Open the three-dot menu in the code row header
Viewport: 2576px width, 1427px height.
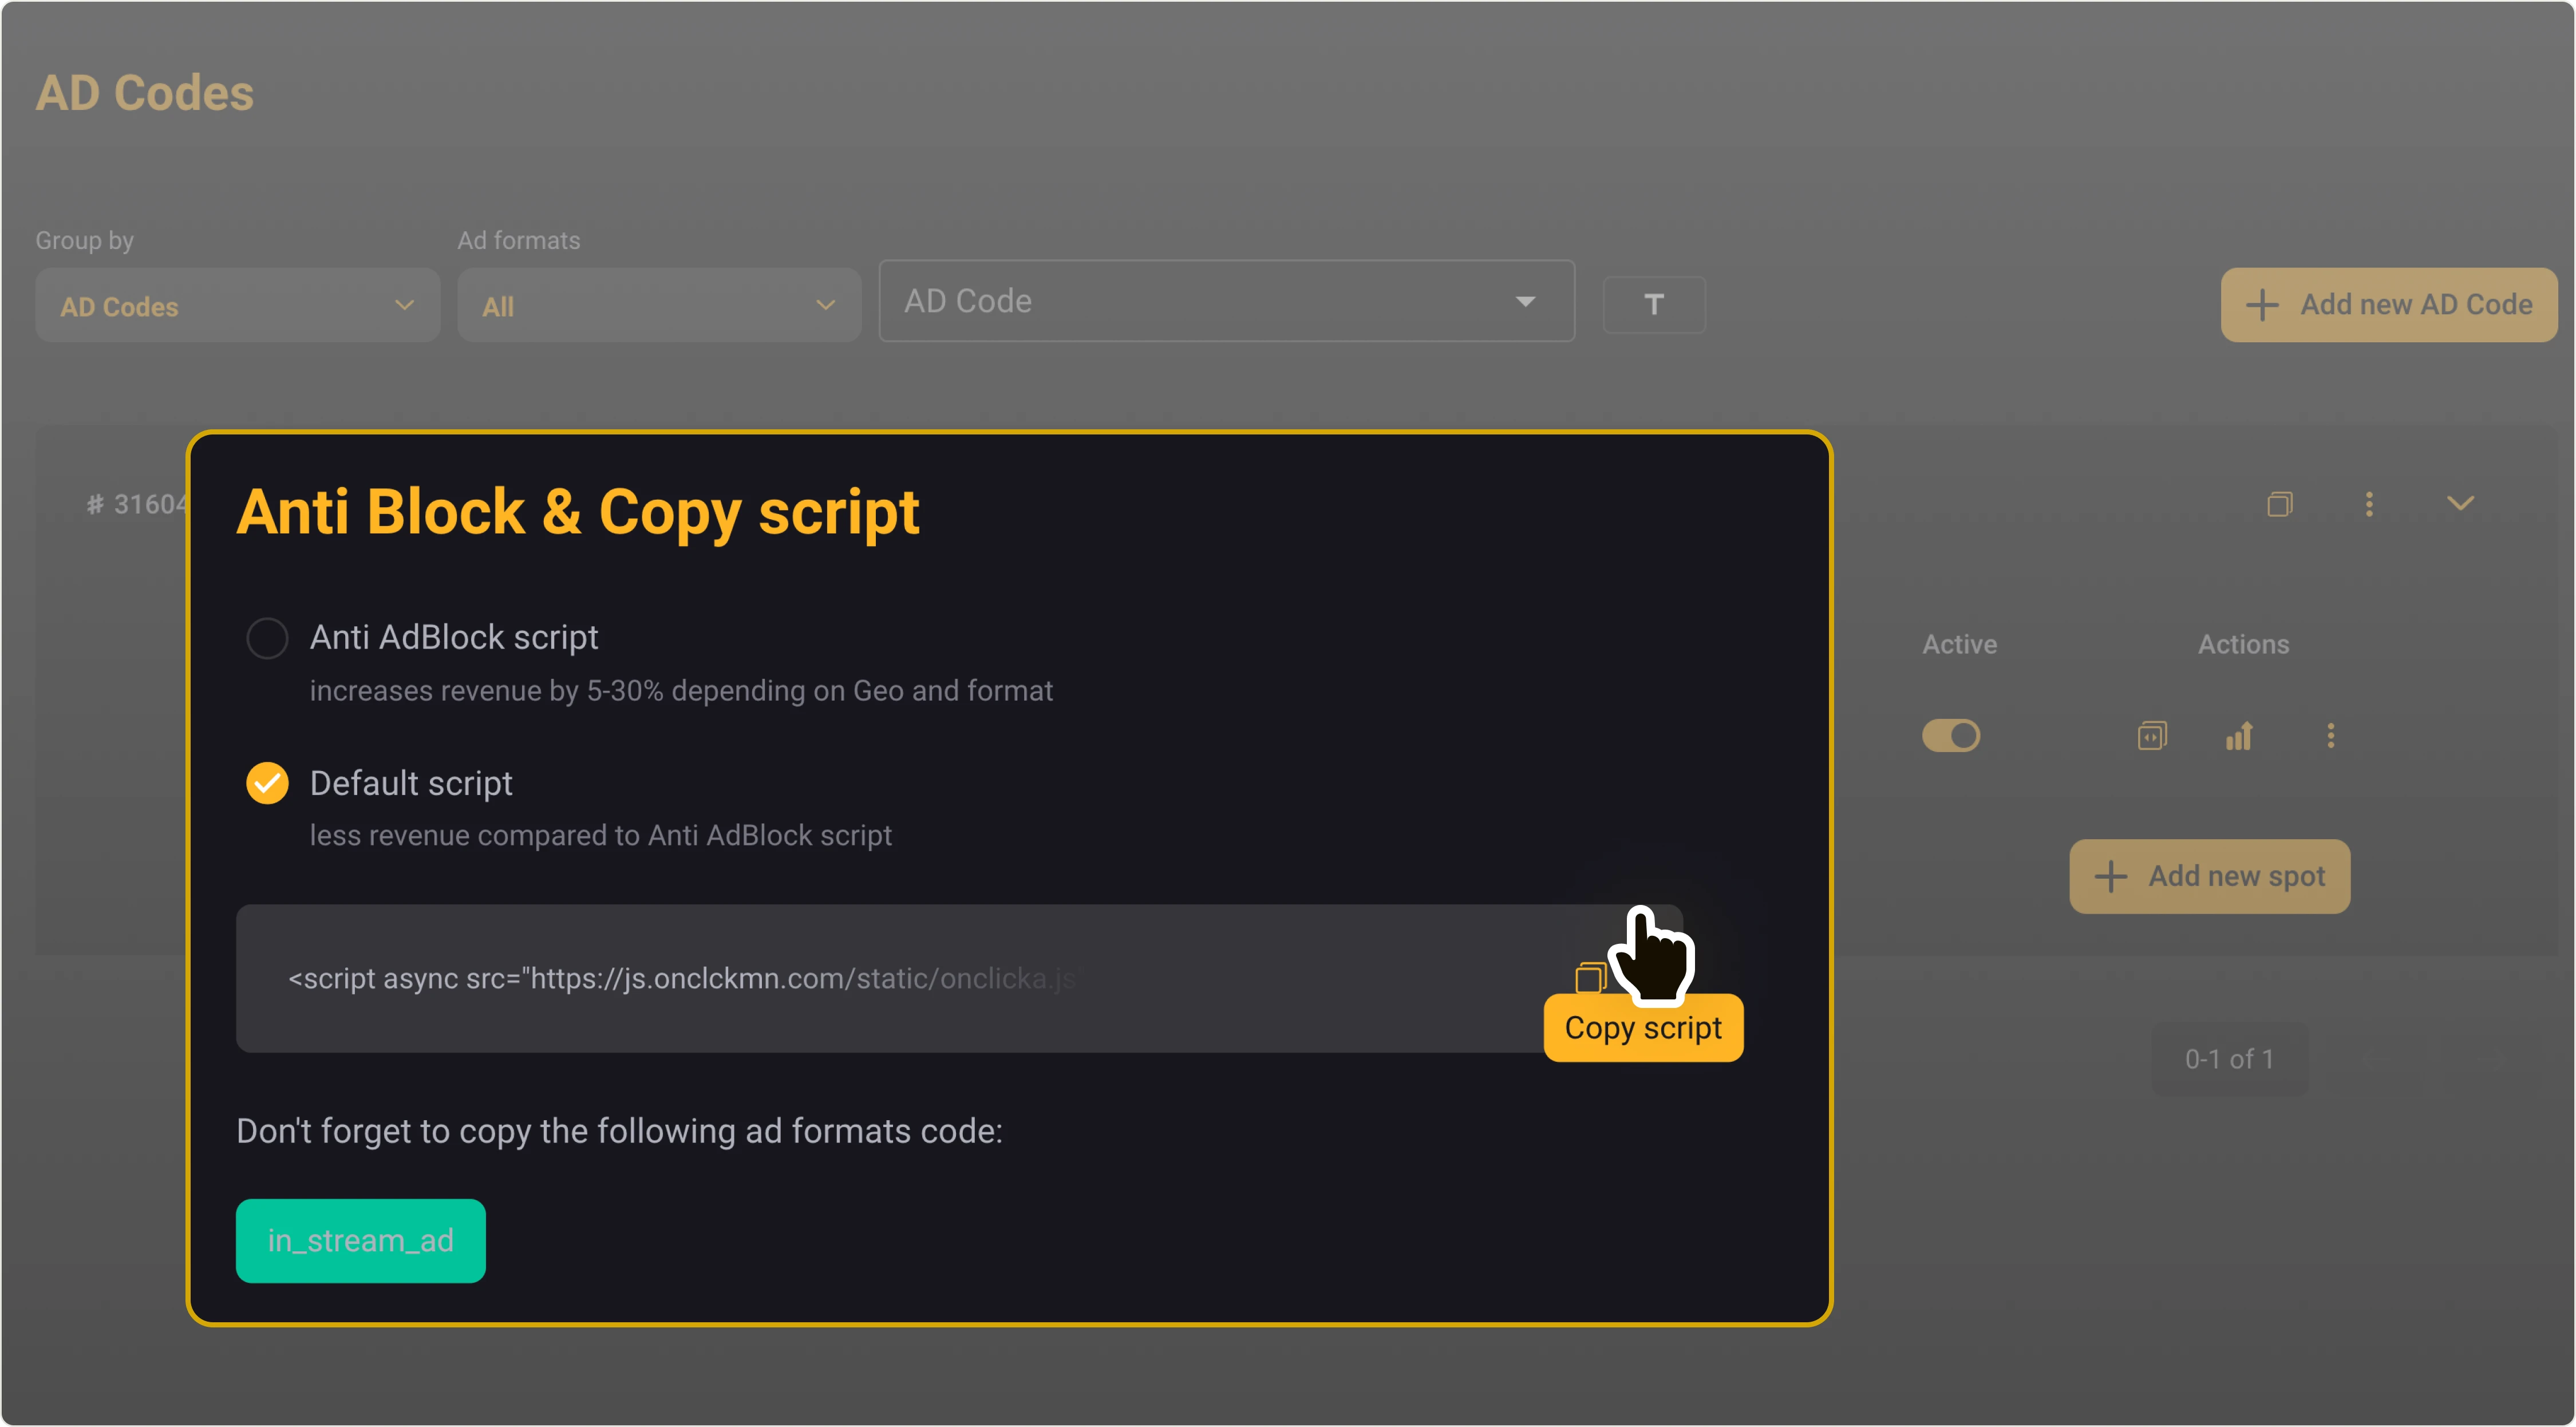pos(2369,504)
